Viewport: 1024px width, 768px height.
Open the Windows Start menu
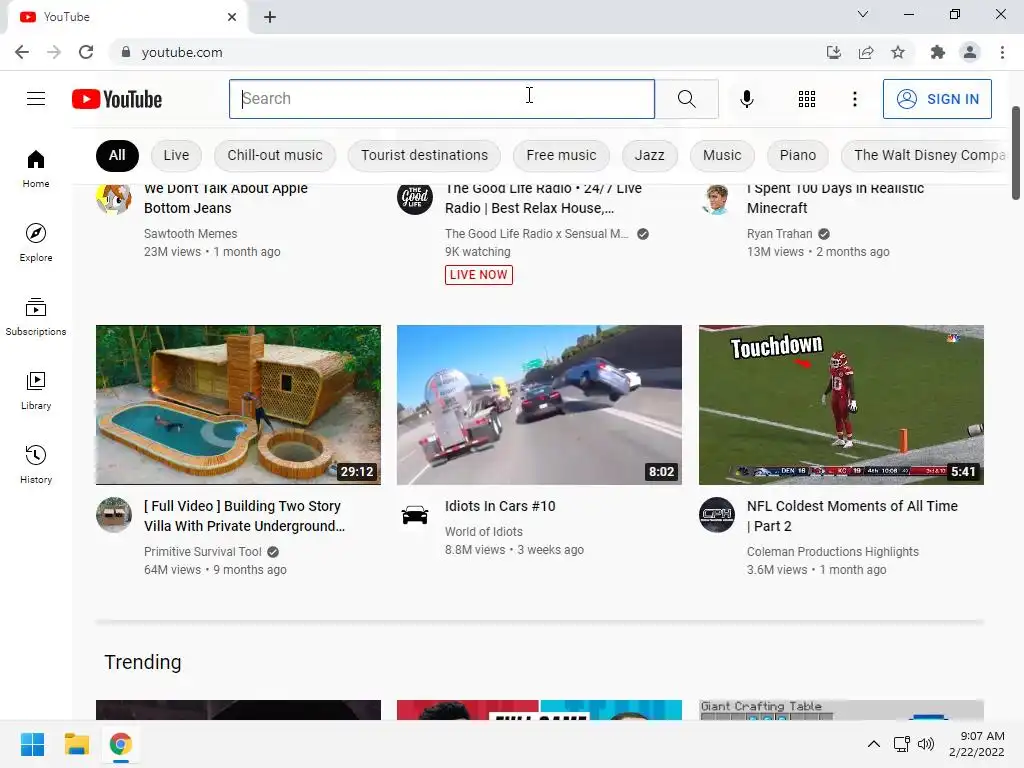[32, 744]
